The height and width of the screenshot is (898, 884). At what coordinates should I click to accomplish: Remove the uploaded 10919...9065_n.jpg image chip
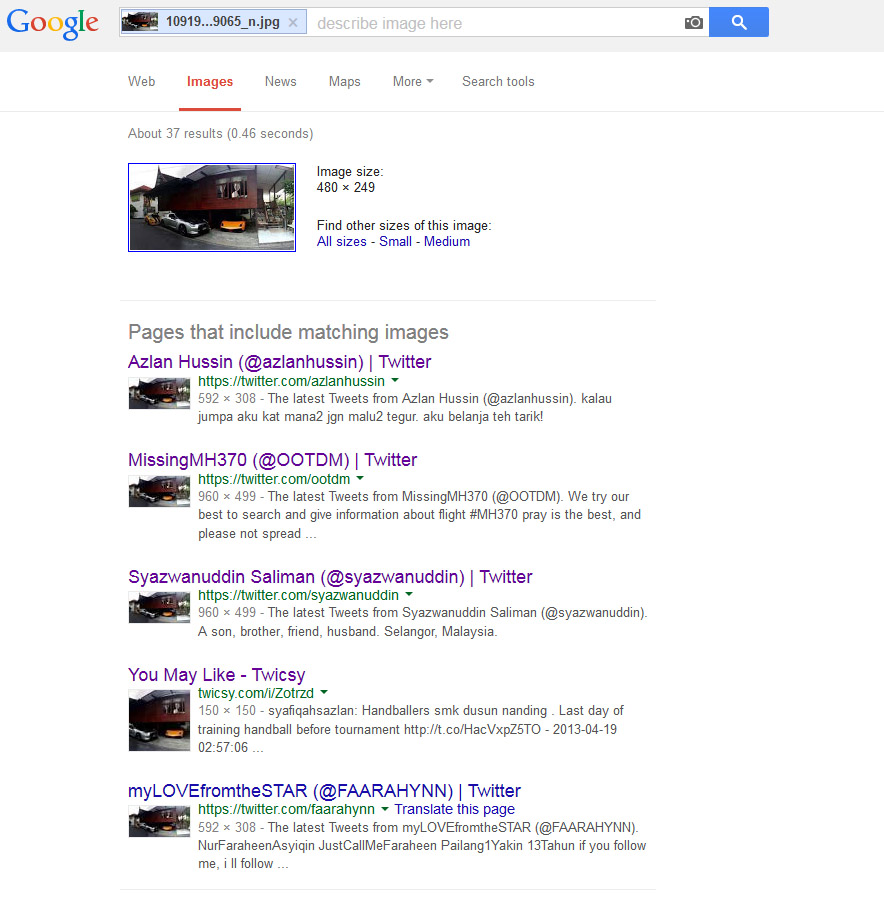tap(293, 22)
